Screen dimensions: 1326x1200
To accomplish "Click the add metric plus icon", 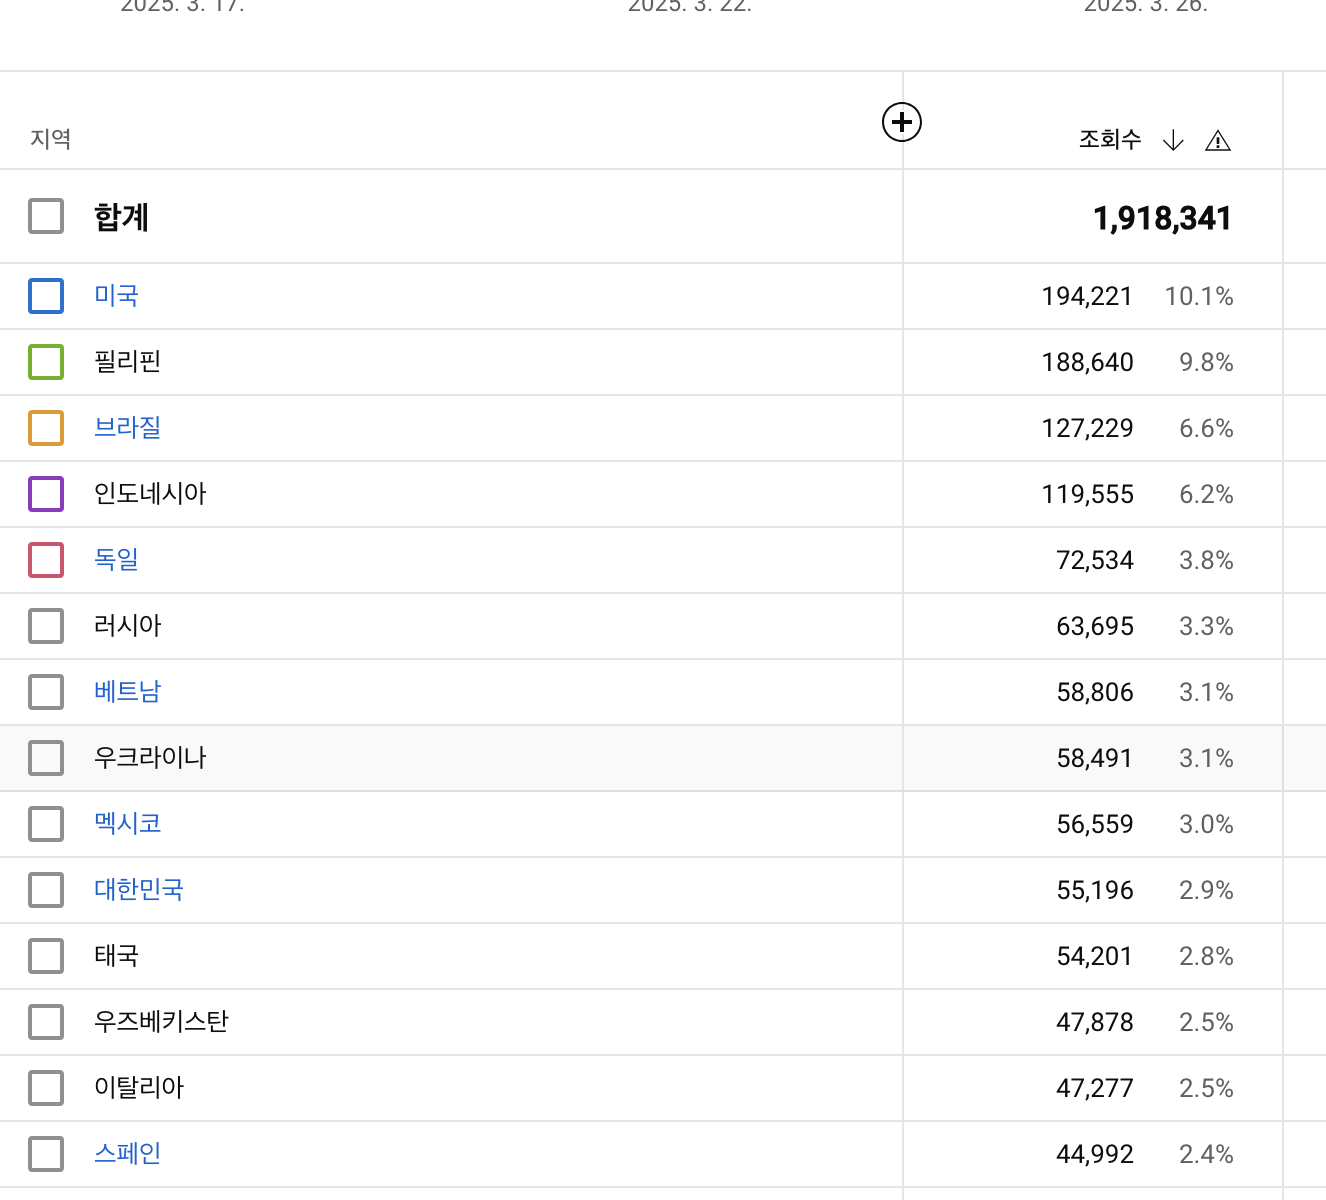I will point(902,122).
